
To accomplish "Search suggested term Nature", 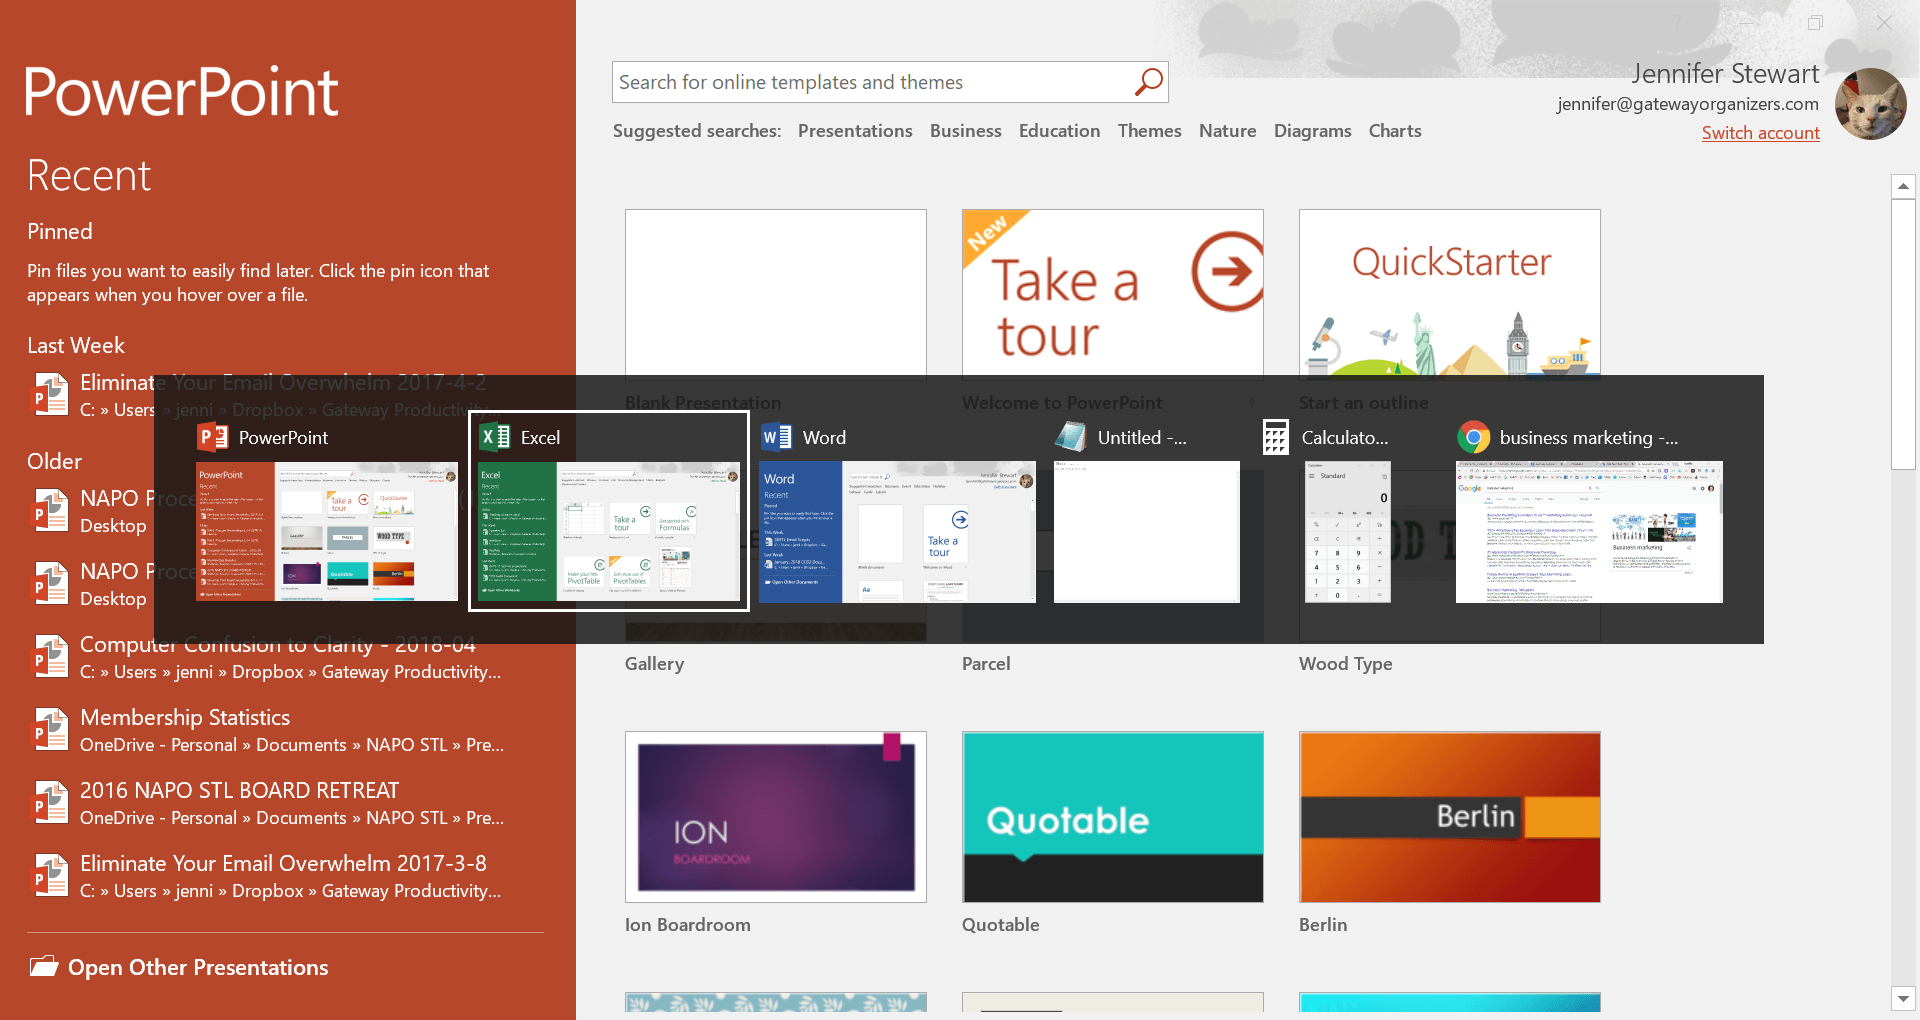I will pos(1227,131).
